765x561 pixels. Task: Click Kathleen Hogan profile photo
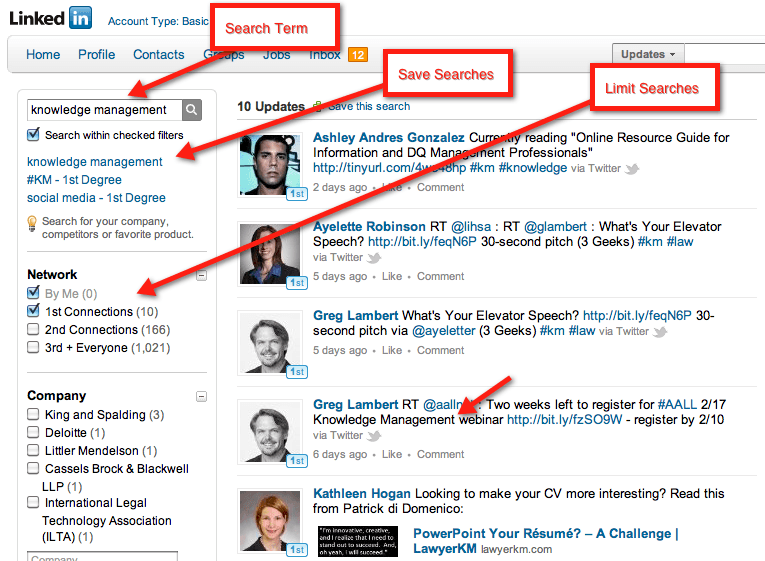click(x=270, y=521)
